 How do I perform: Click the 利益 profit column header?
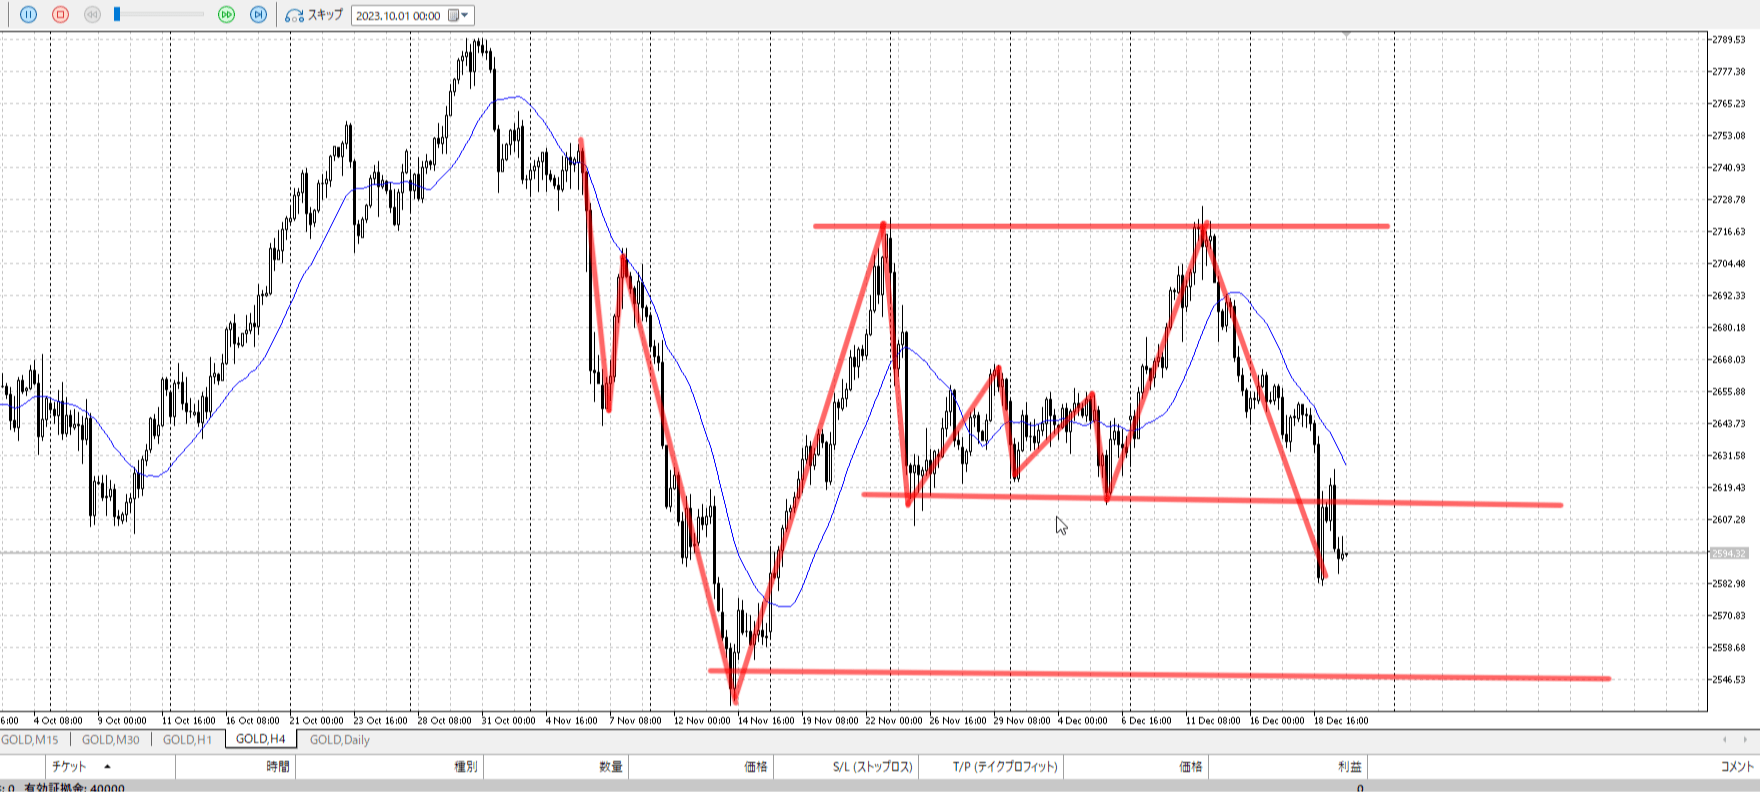[x=1349, y=767]
